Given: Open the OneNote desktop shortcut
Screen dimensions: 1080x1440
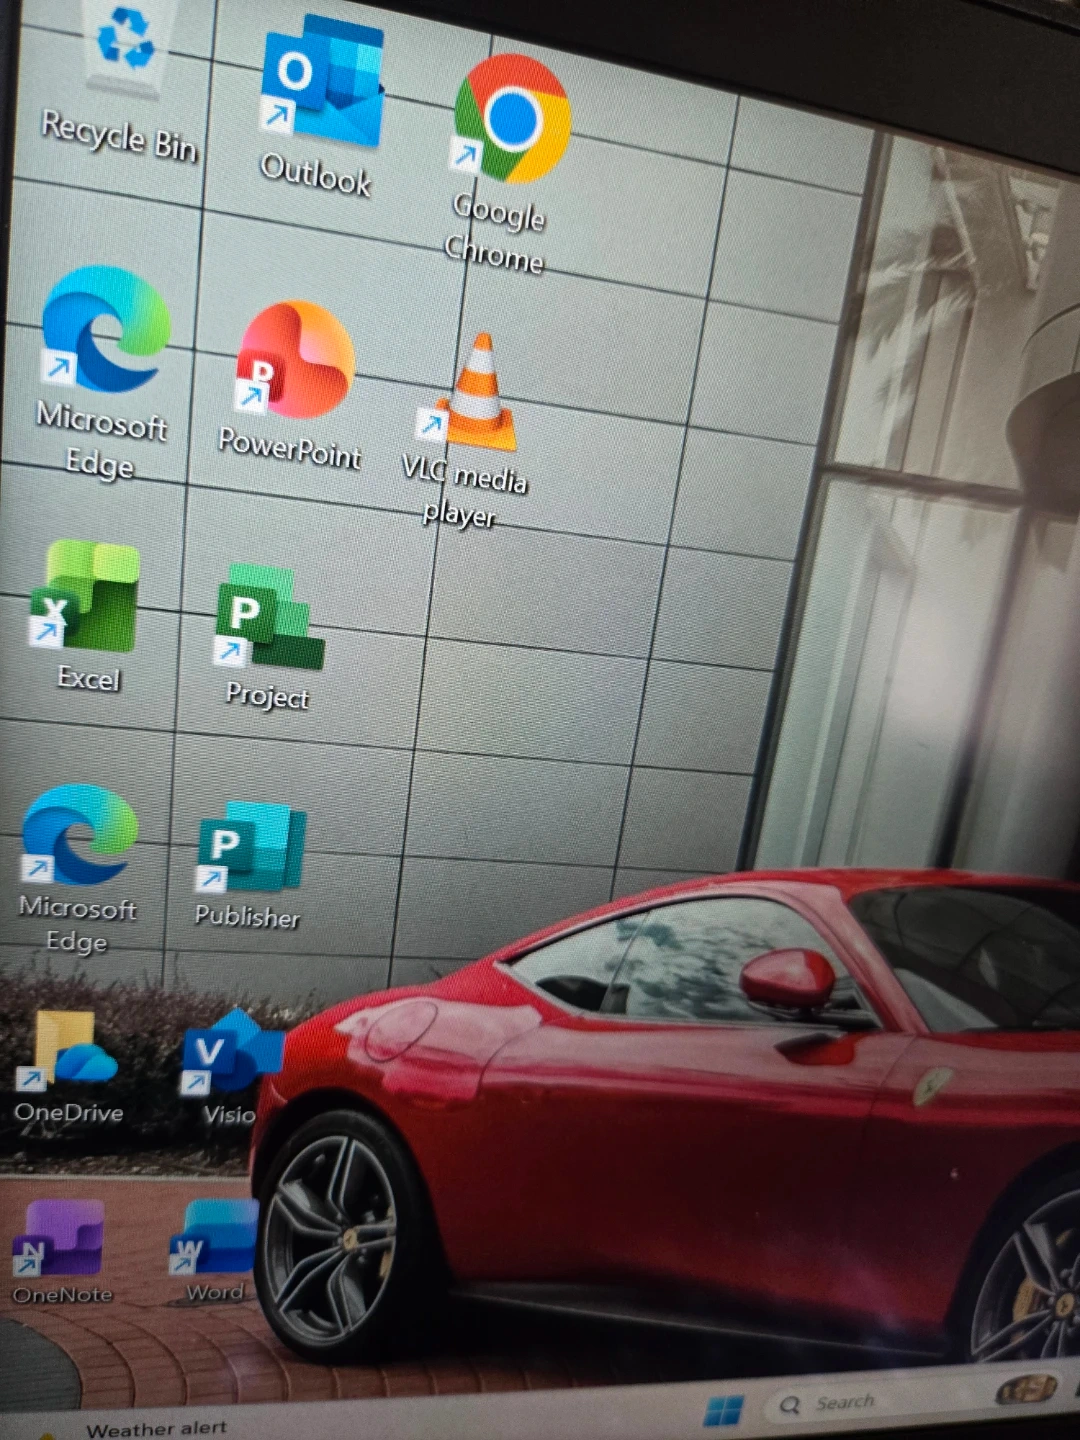Looking at the screenshot, I should [60, 1240].
